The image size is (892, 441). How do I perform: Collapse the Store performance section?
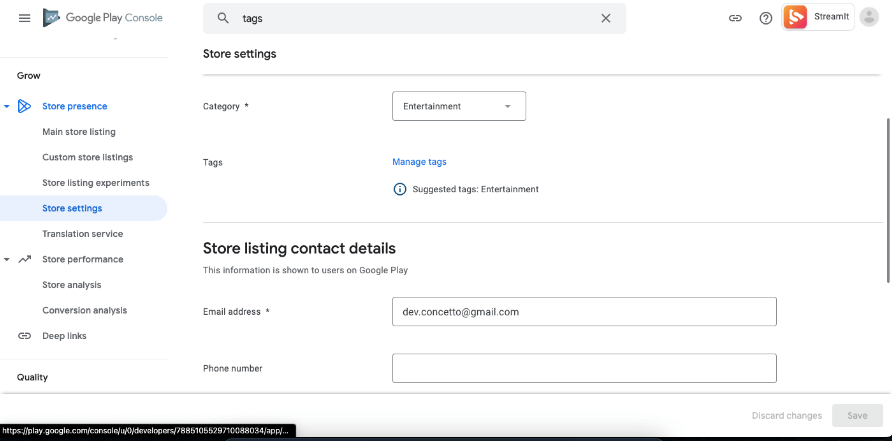(x=7, y=260)
